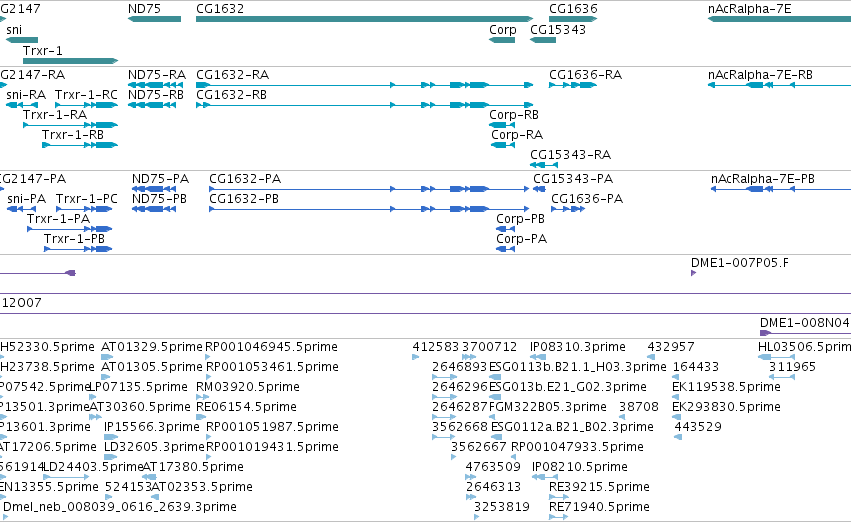Select RP001053461.5prime EST
Viewport: 851px width, 522px height.
(208, 377)
